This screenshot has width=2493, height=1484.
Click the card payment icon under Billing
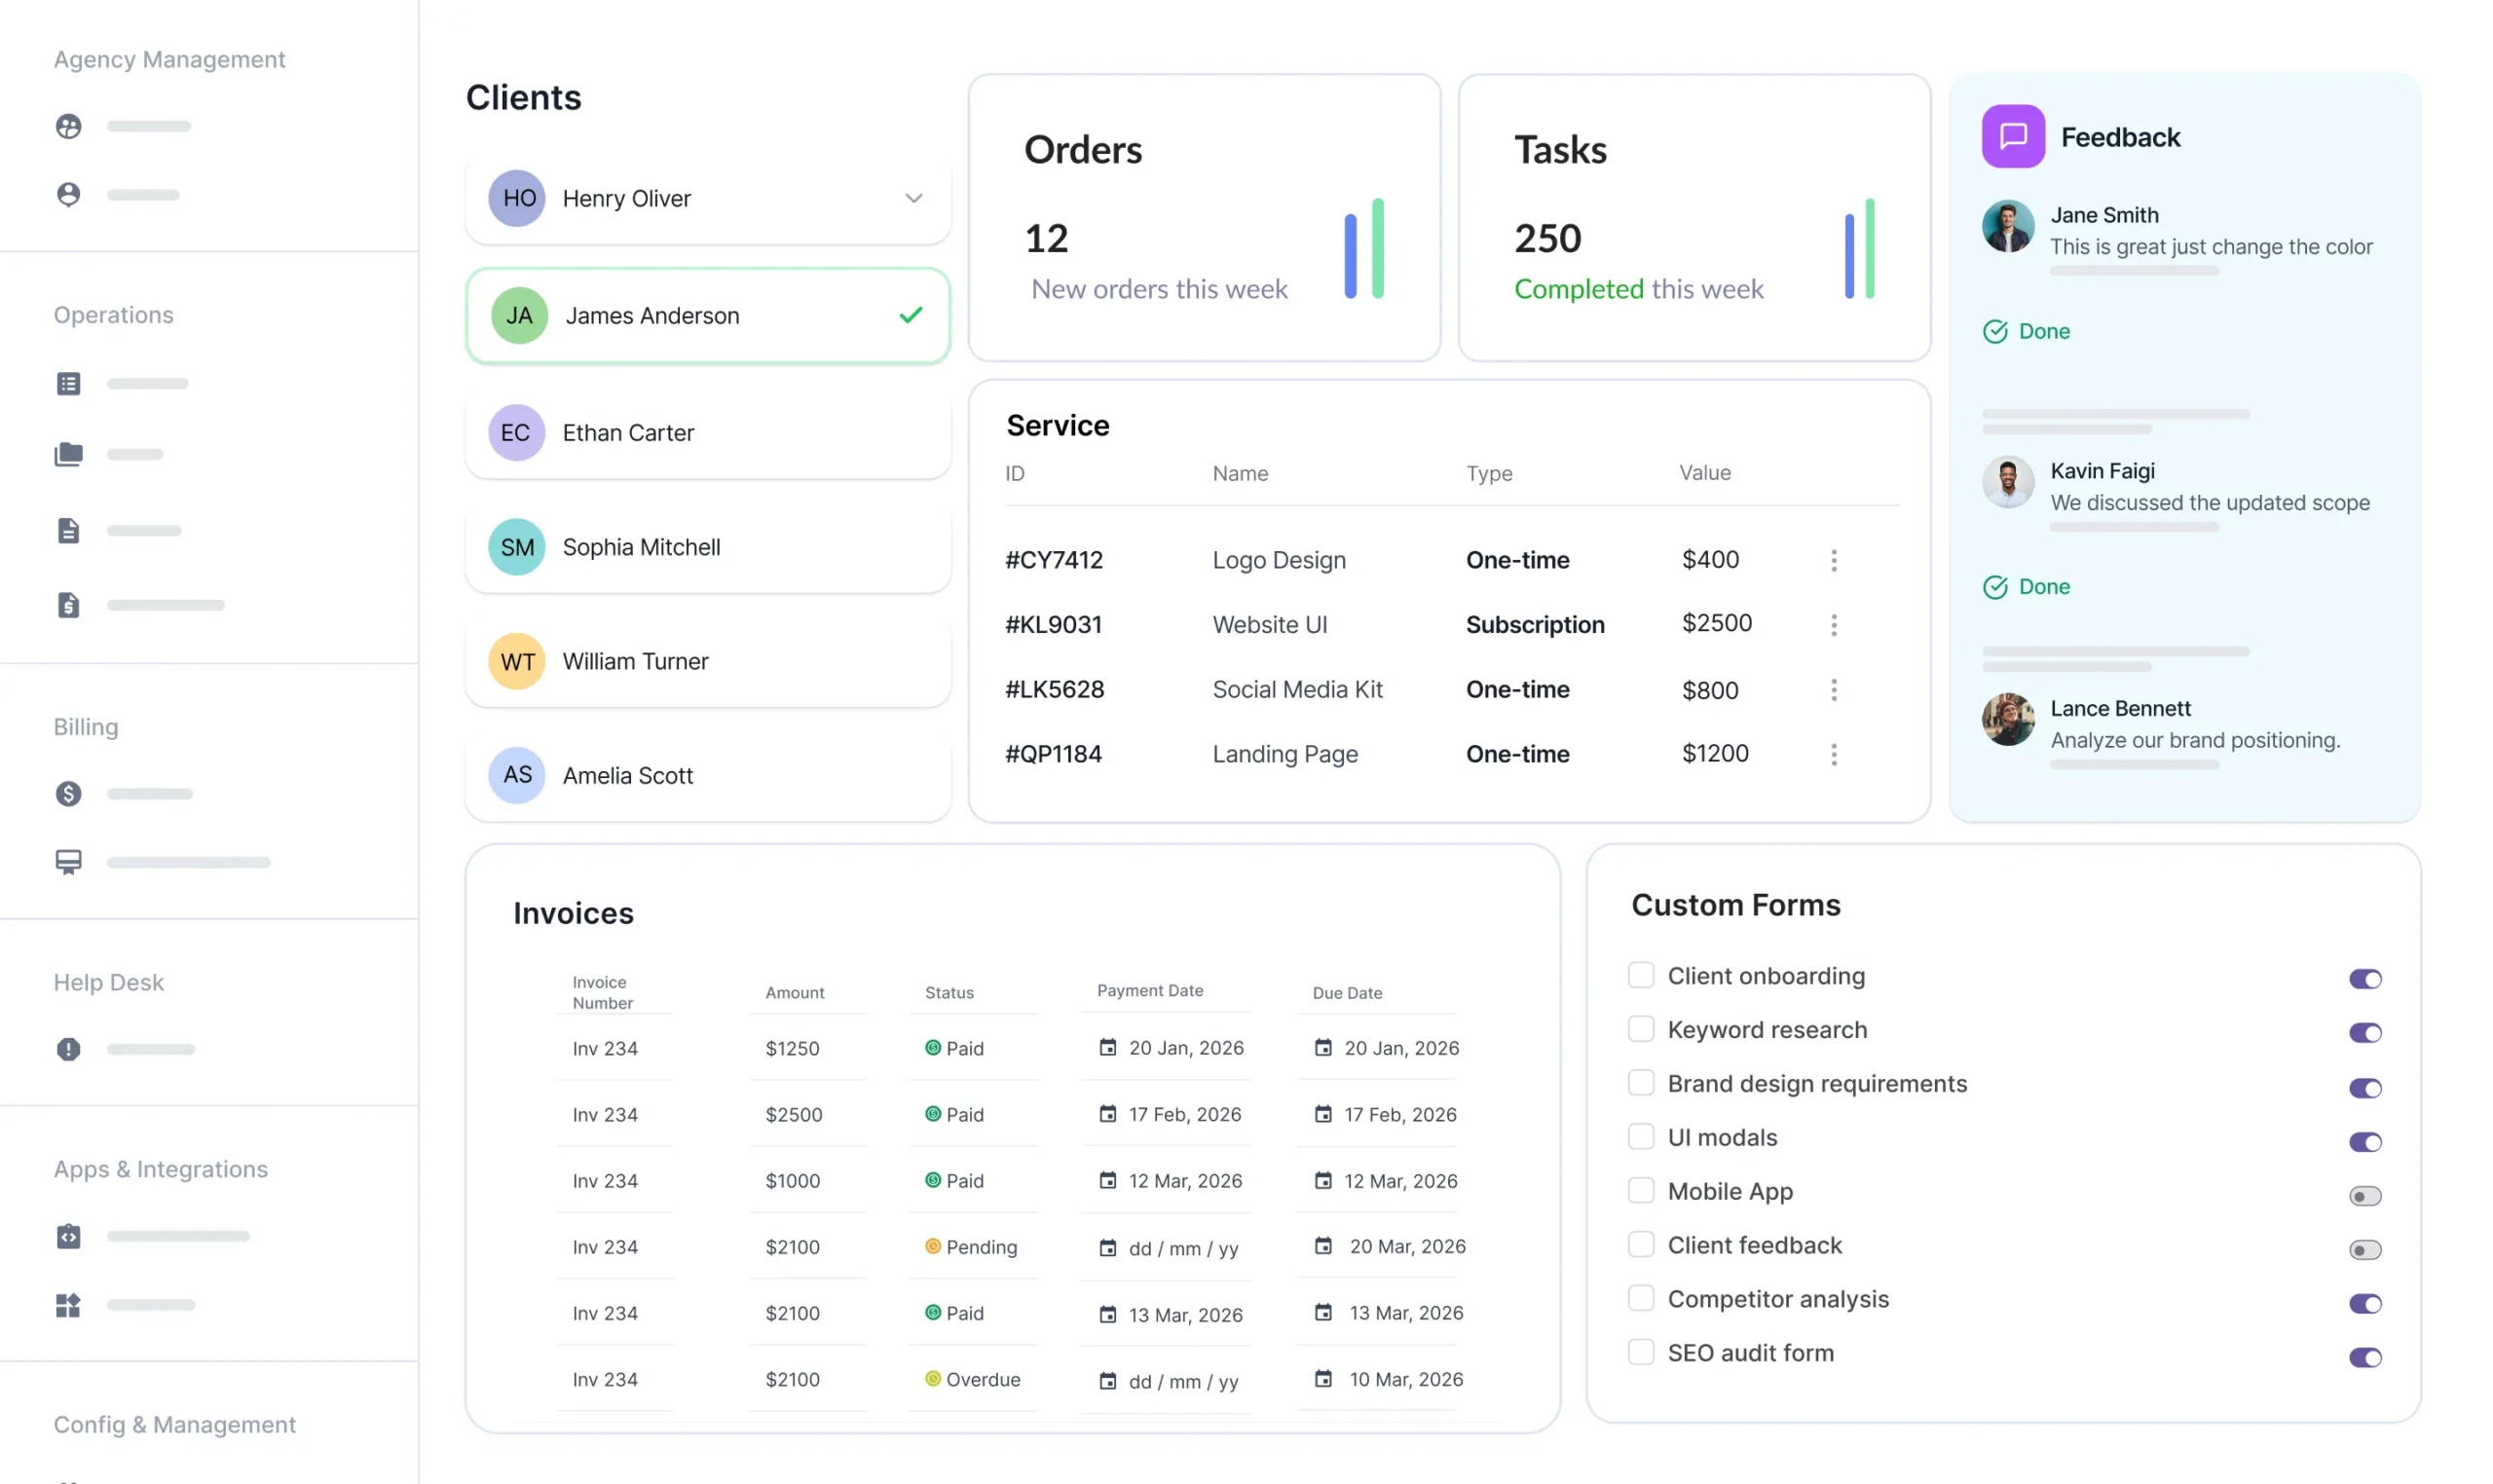coord(68,861)
